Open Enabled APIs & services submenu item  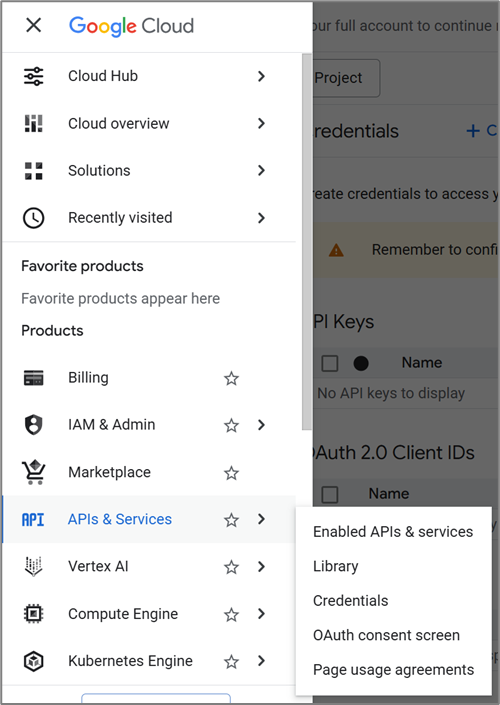click(x=393, y=531)
